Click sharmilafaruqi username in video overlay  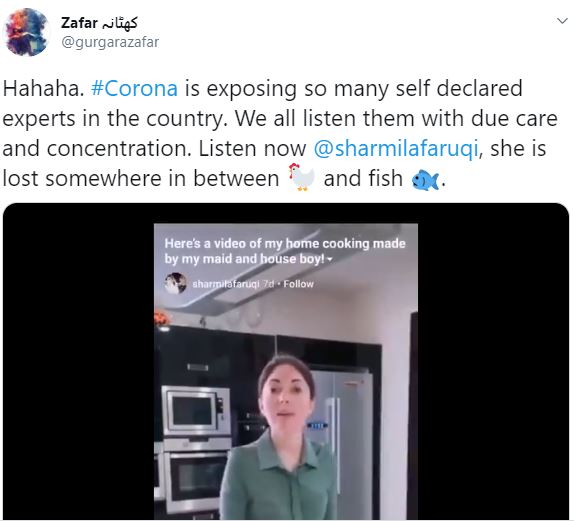coord(226,284)
